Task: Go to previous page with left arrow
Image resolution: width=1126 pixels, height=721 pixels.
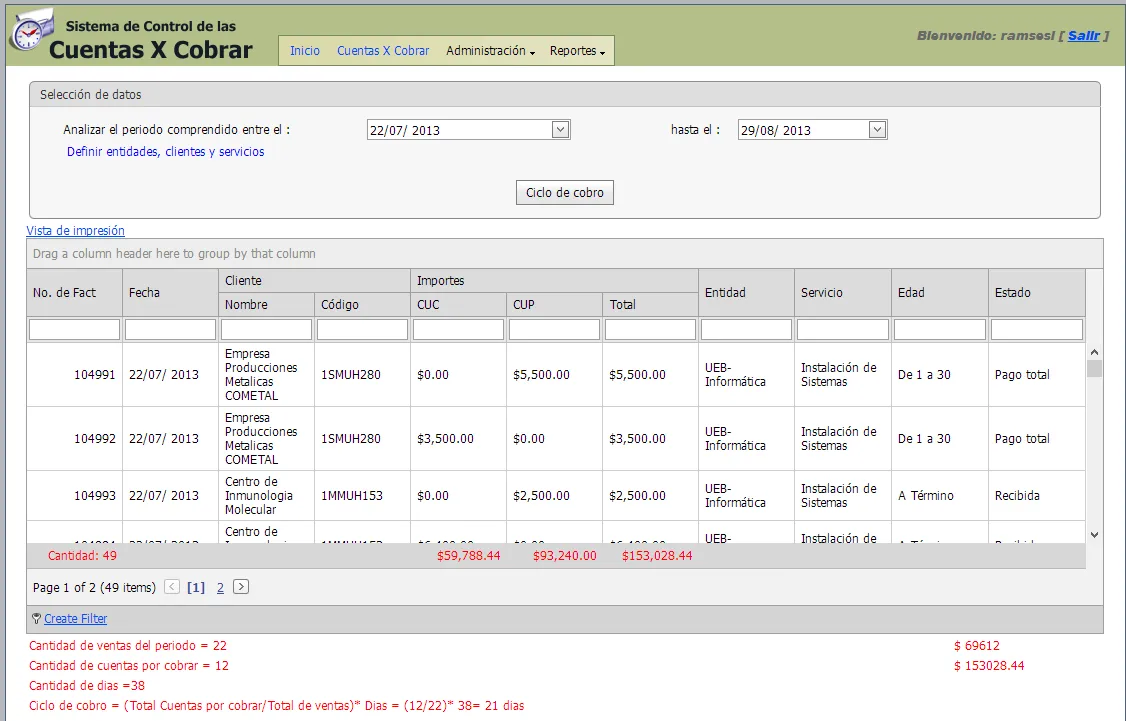Action: pos(172,587)
